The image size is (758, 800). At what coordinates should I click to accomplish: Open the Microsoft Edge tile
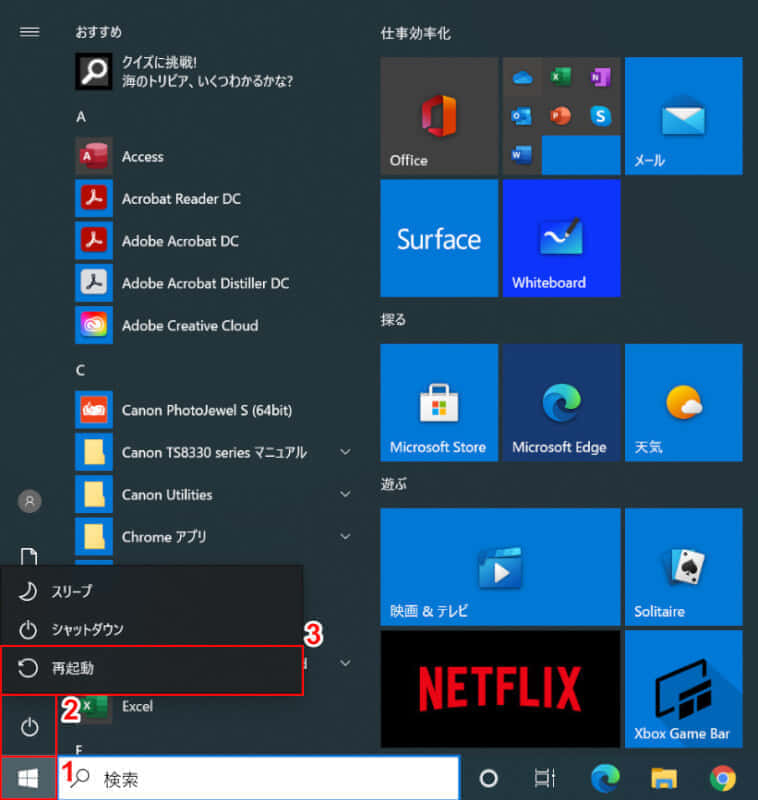coord(561,403)
